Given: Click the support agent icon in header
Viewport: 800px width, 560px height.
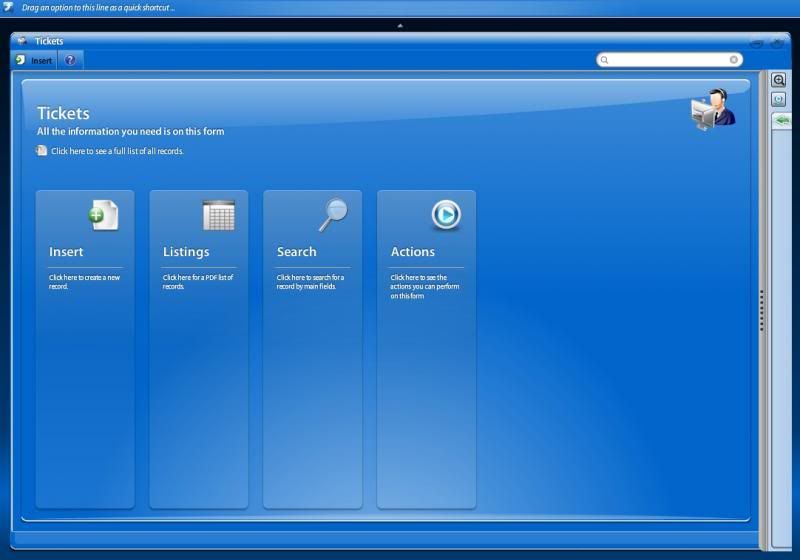Looking at the screenshot, I should [x=713, y=109].
